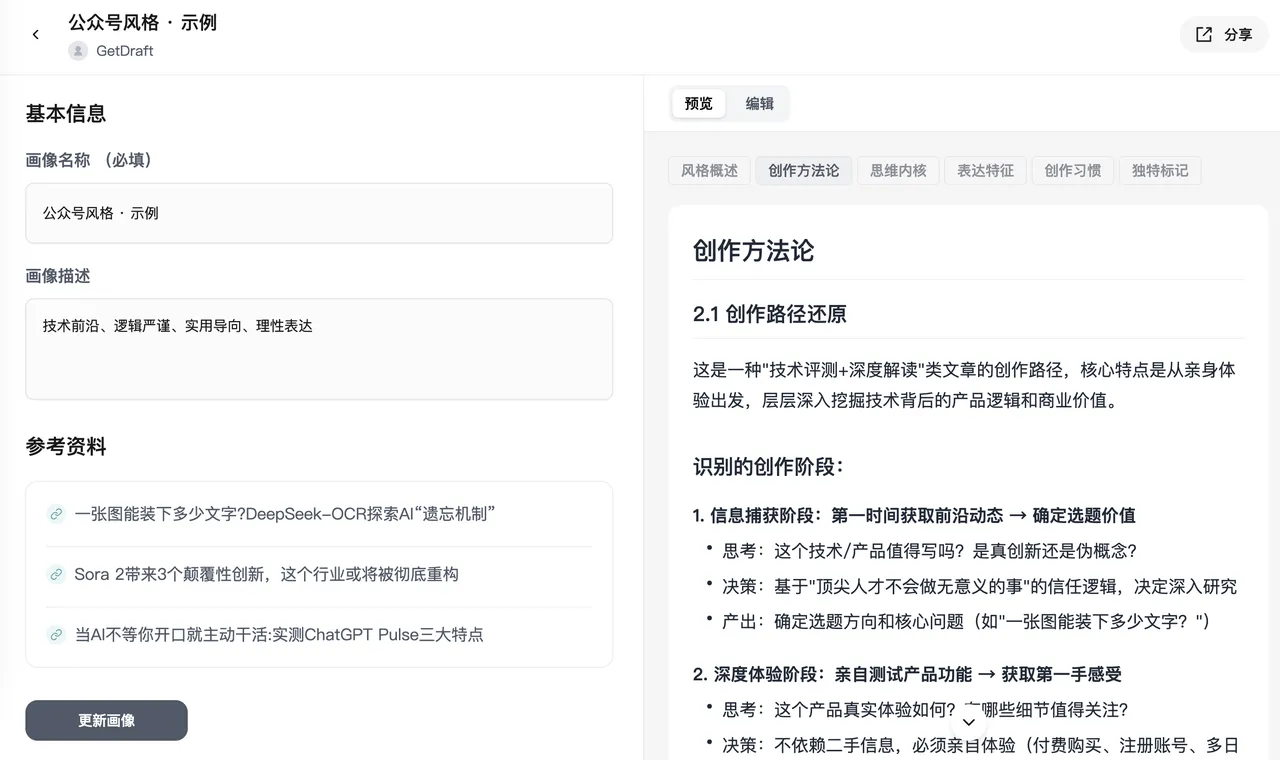Screen dimensions: 1280x760
Task: Switch to the 编辑 tab
Action: [x=759, y=104]
